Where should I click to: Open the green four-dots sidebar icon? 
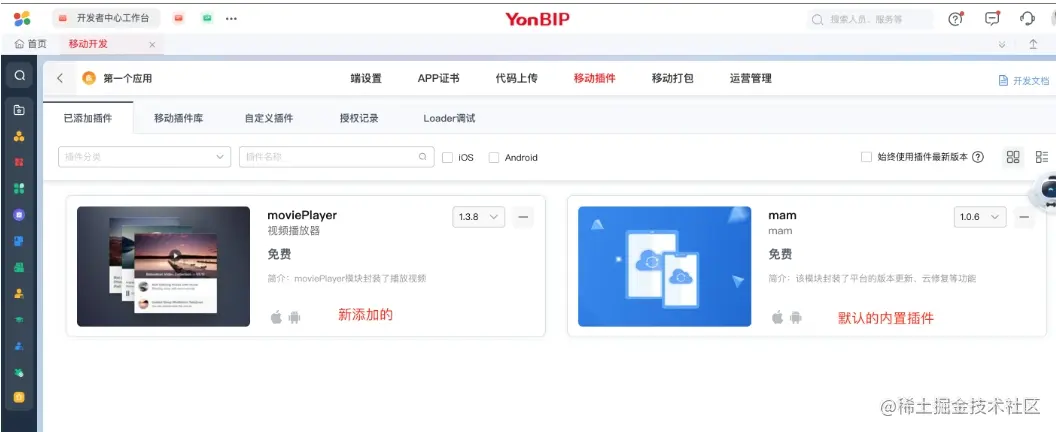[x=20, y=189]
